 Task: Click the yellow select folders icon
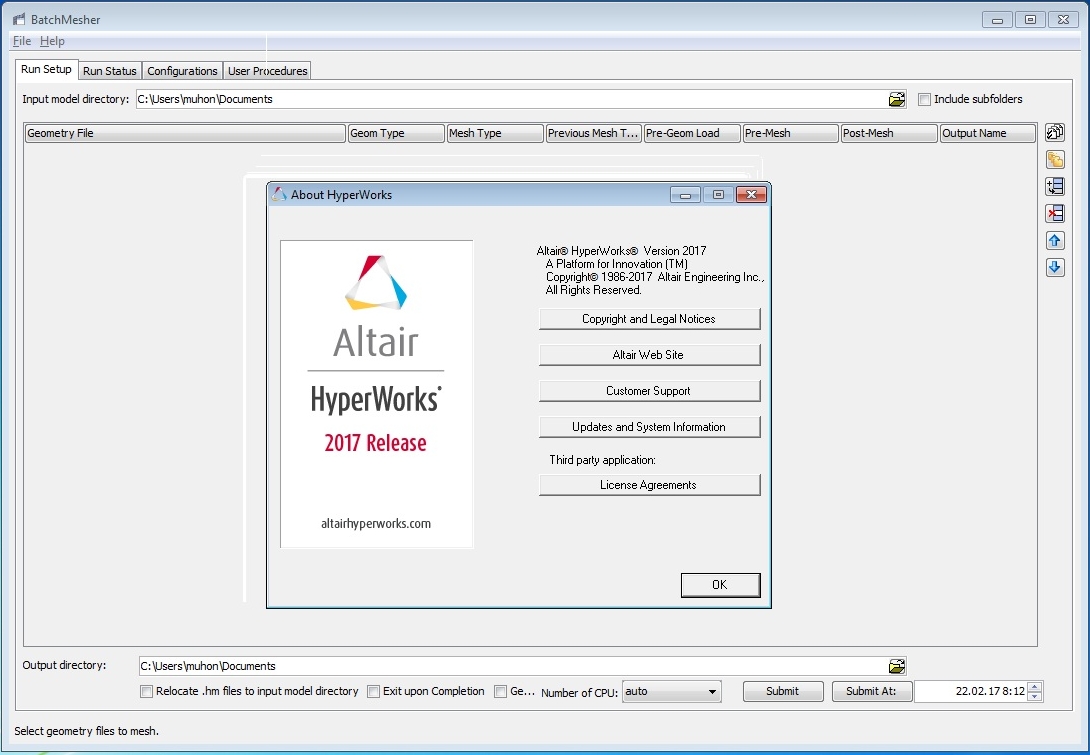click(x=1055, y=159)
